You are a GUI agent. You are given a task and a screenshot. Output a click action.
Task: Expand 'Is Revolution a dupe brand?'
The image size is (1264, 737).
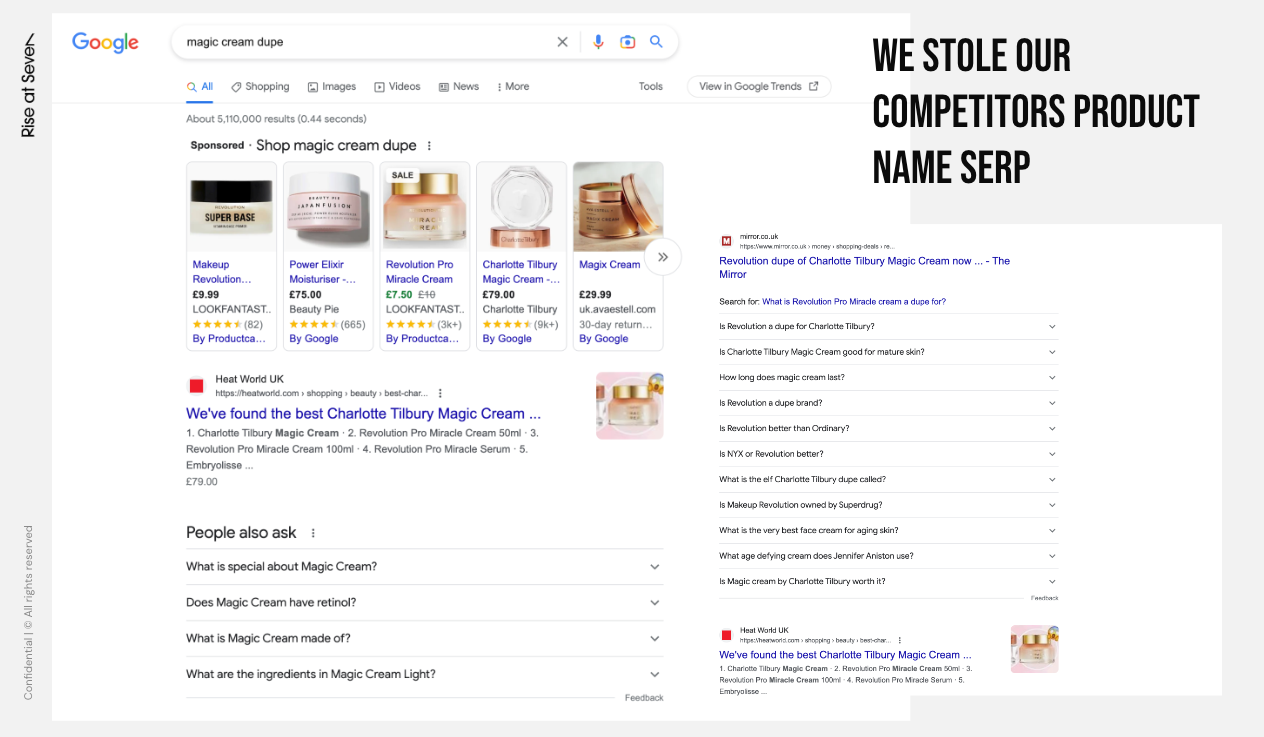coord(888,403)
